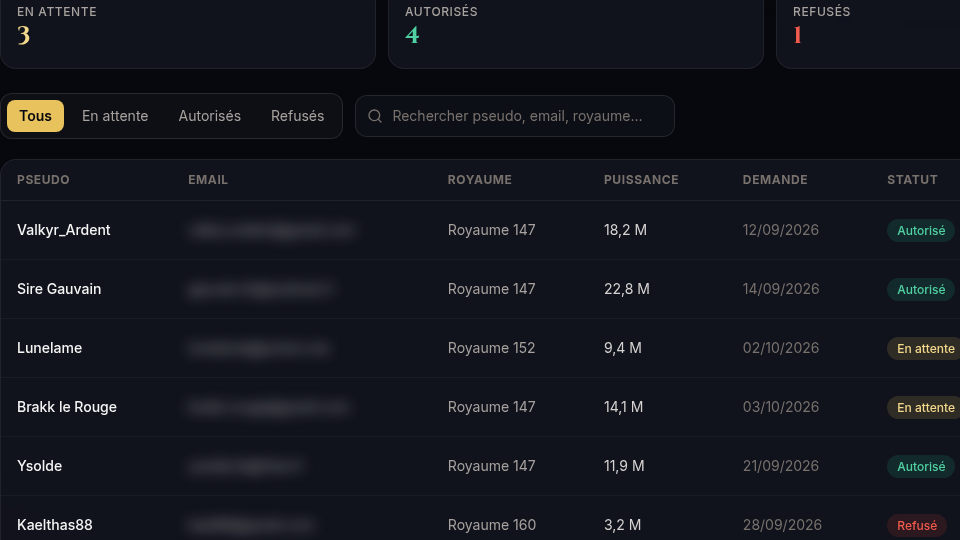Show the Refusés filter tab
The image size is (960, 540).
(x=298, y=116)
